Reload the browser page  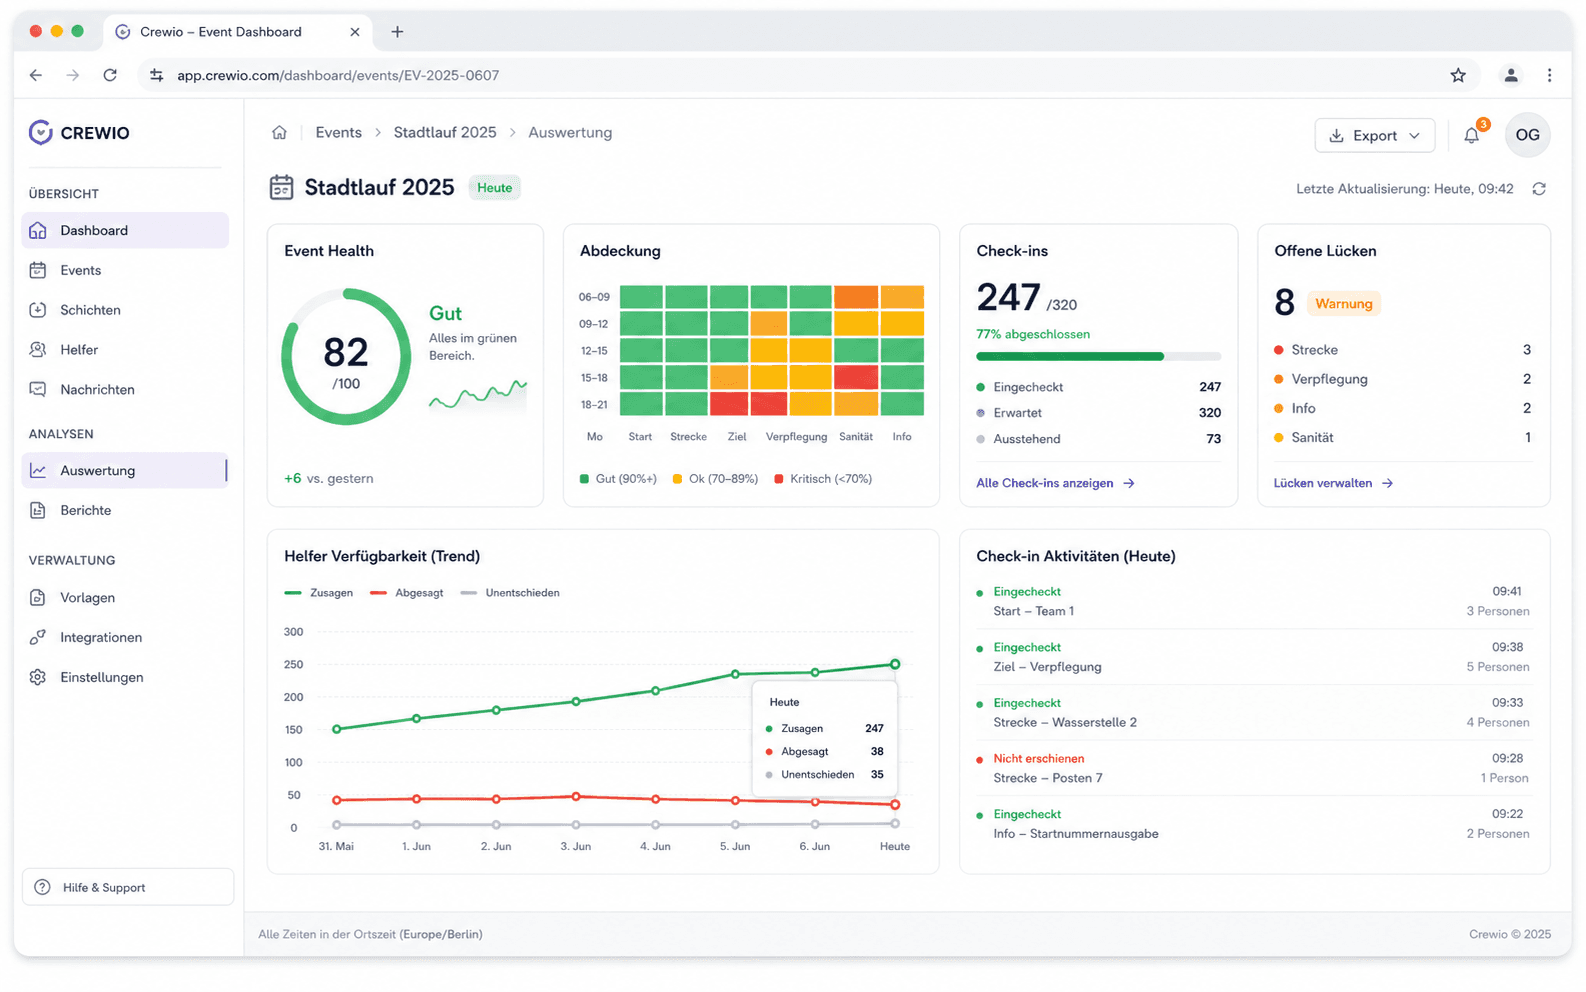(110, 75)
